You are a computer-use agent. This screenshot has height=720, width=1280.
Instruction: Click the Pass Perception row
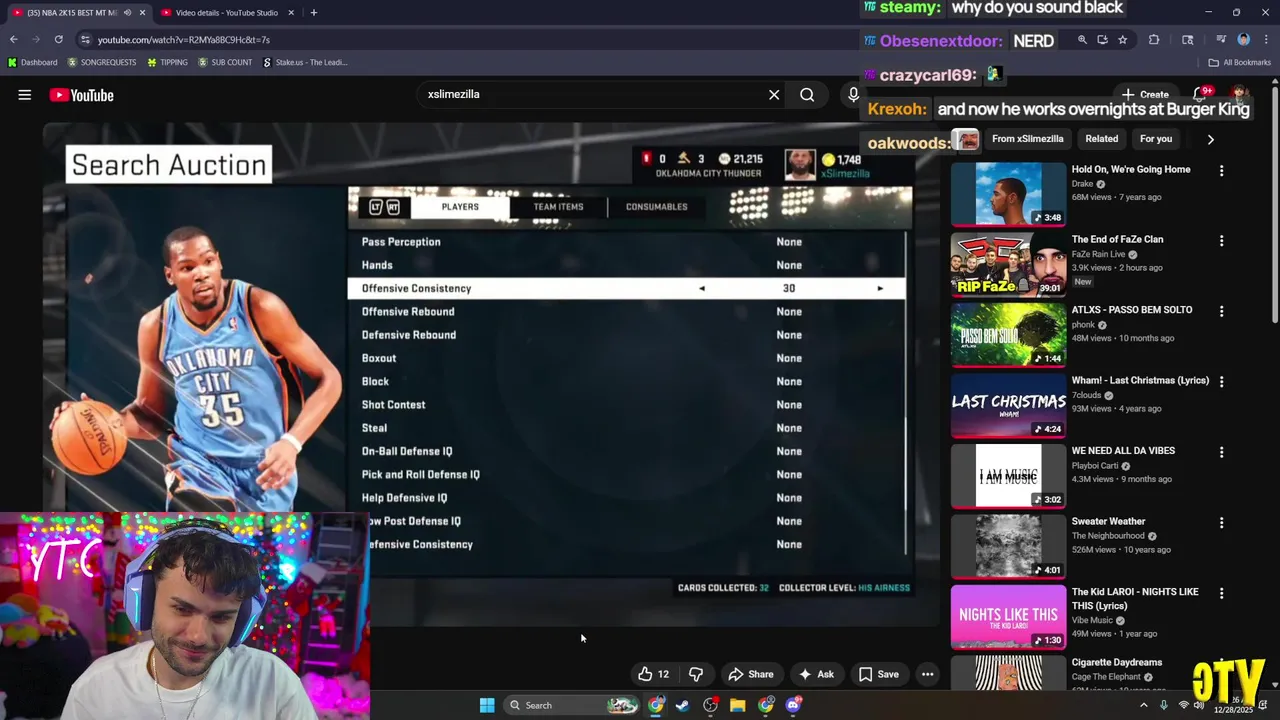[626, 242]
